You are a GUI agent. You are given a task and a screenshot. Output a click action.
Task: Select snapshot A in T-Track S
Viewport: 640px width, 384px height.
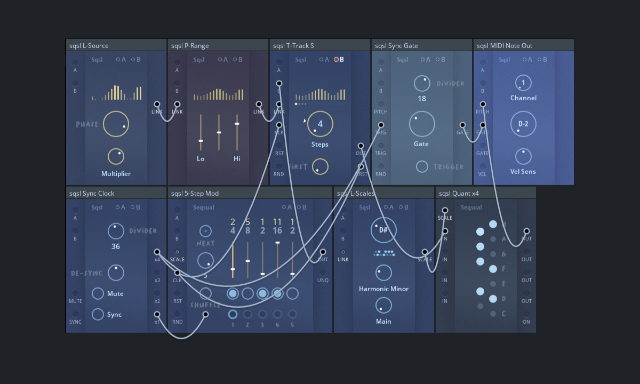(x=324, y=60)
